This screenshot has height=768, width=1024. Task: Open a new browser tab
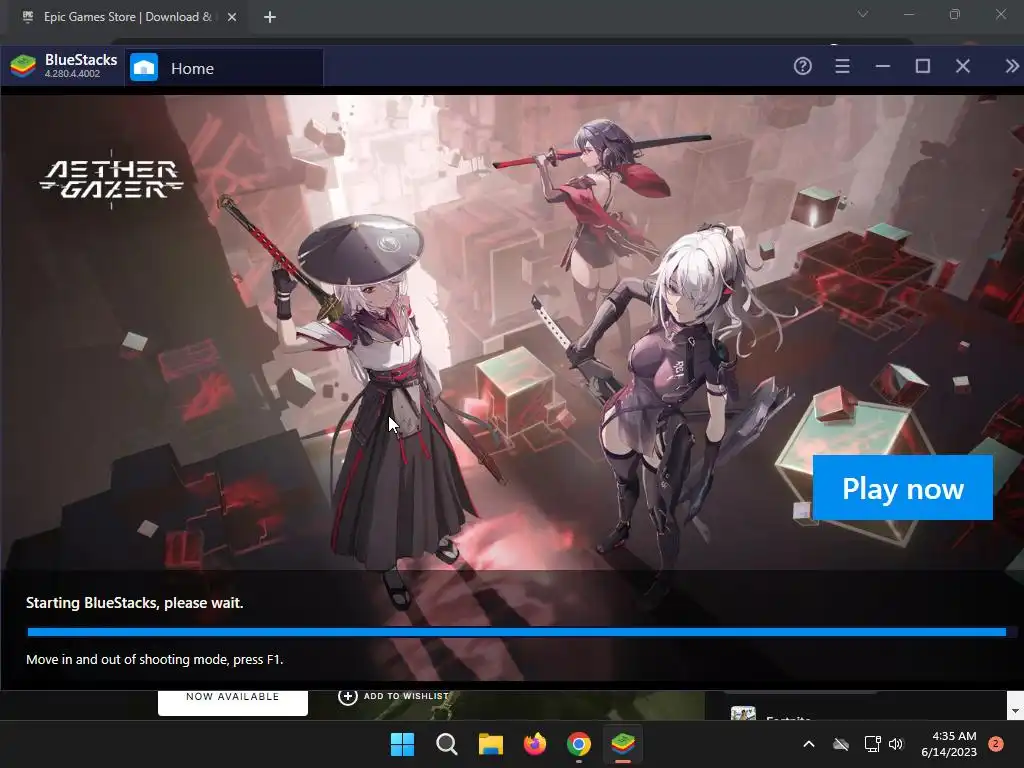(x=270, y=17)
